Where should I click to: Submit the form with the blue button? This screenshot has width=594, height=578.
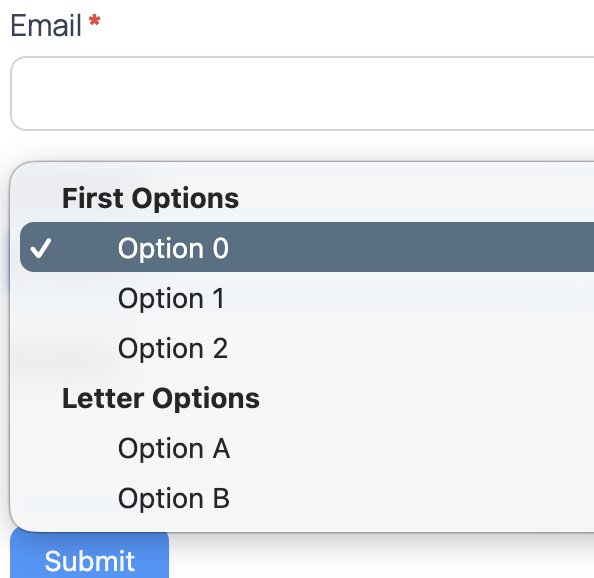(89, 555)
